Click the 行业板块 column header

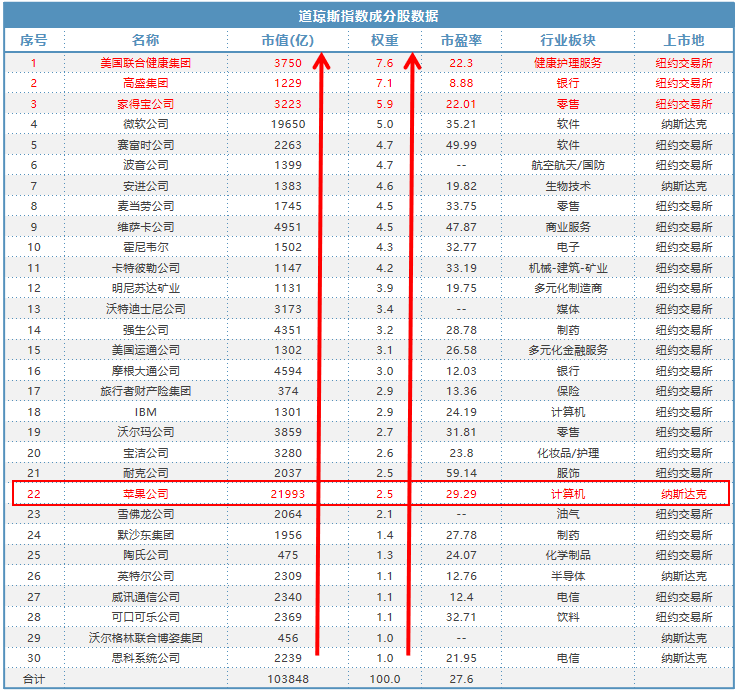(568, 40)
